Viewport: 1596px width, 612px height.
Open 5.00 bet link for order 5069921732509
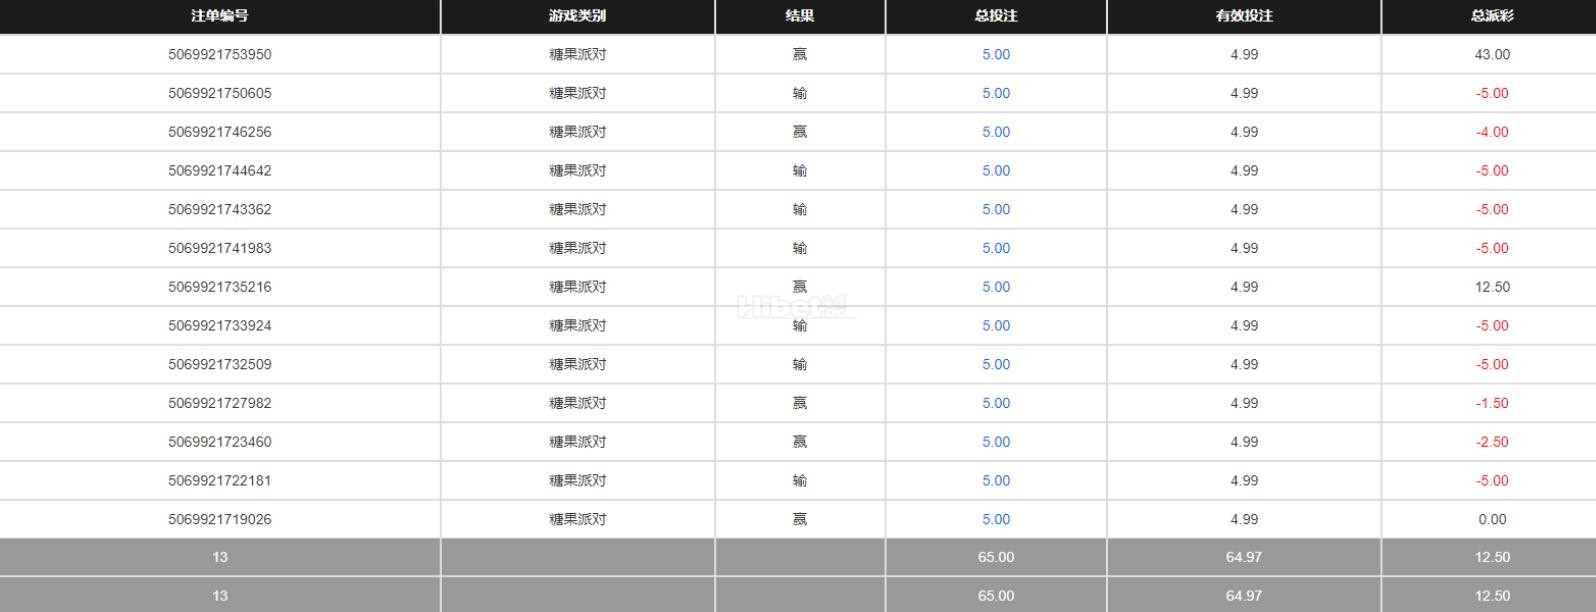point(995,364)
